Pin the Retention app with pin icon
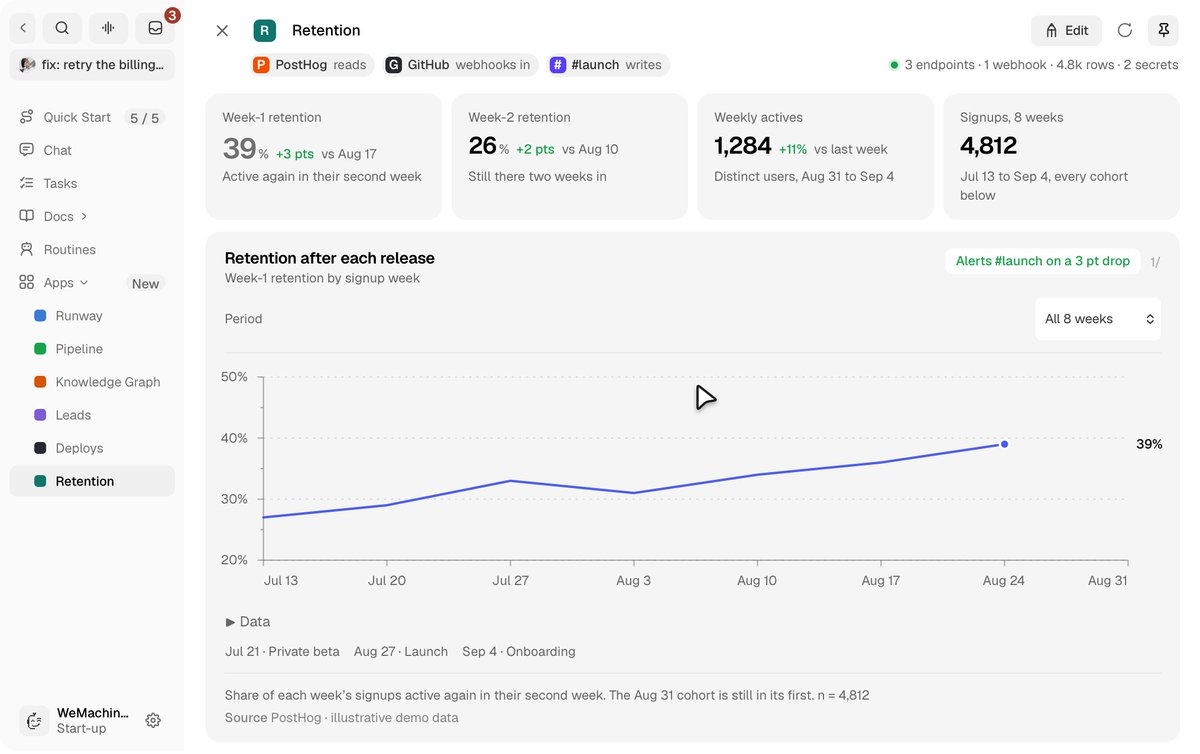The width and height of the screenshot is (1200, 754). pyautogui.click(x=1163, y=30)
